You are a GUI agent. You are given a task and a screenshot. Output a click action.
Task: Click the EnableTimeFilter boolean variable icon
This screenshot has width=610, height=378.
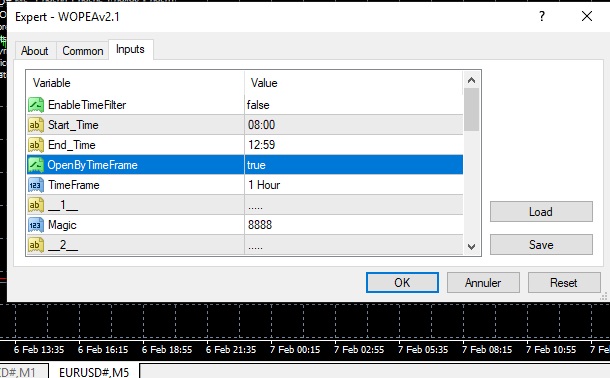[x=36, y=105]
